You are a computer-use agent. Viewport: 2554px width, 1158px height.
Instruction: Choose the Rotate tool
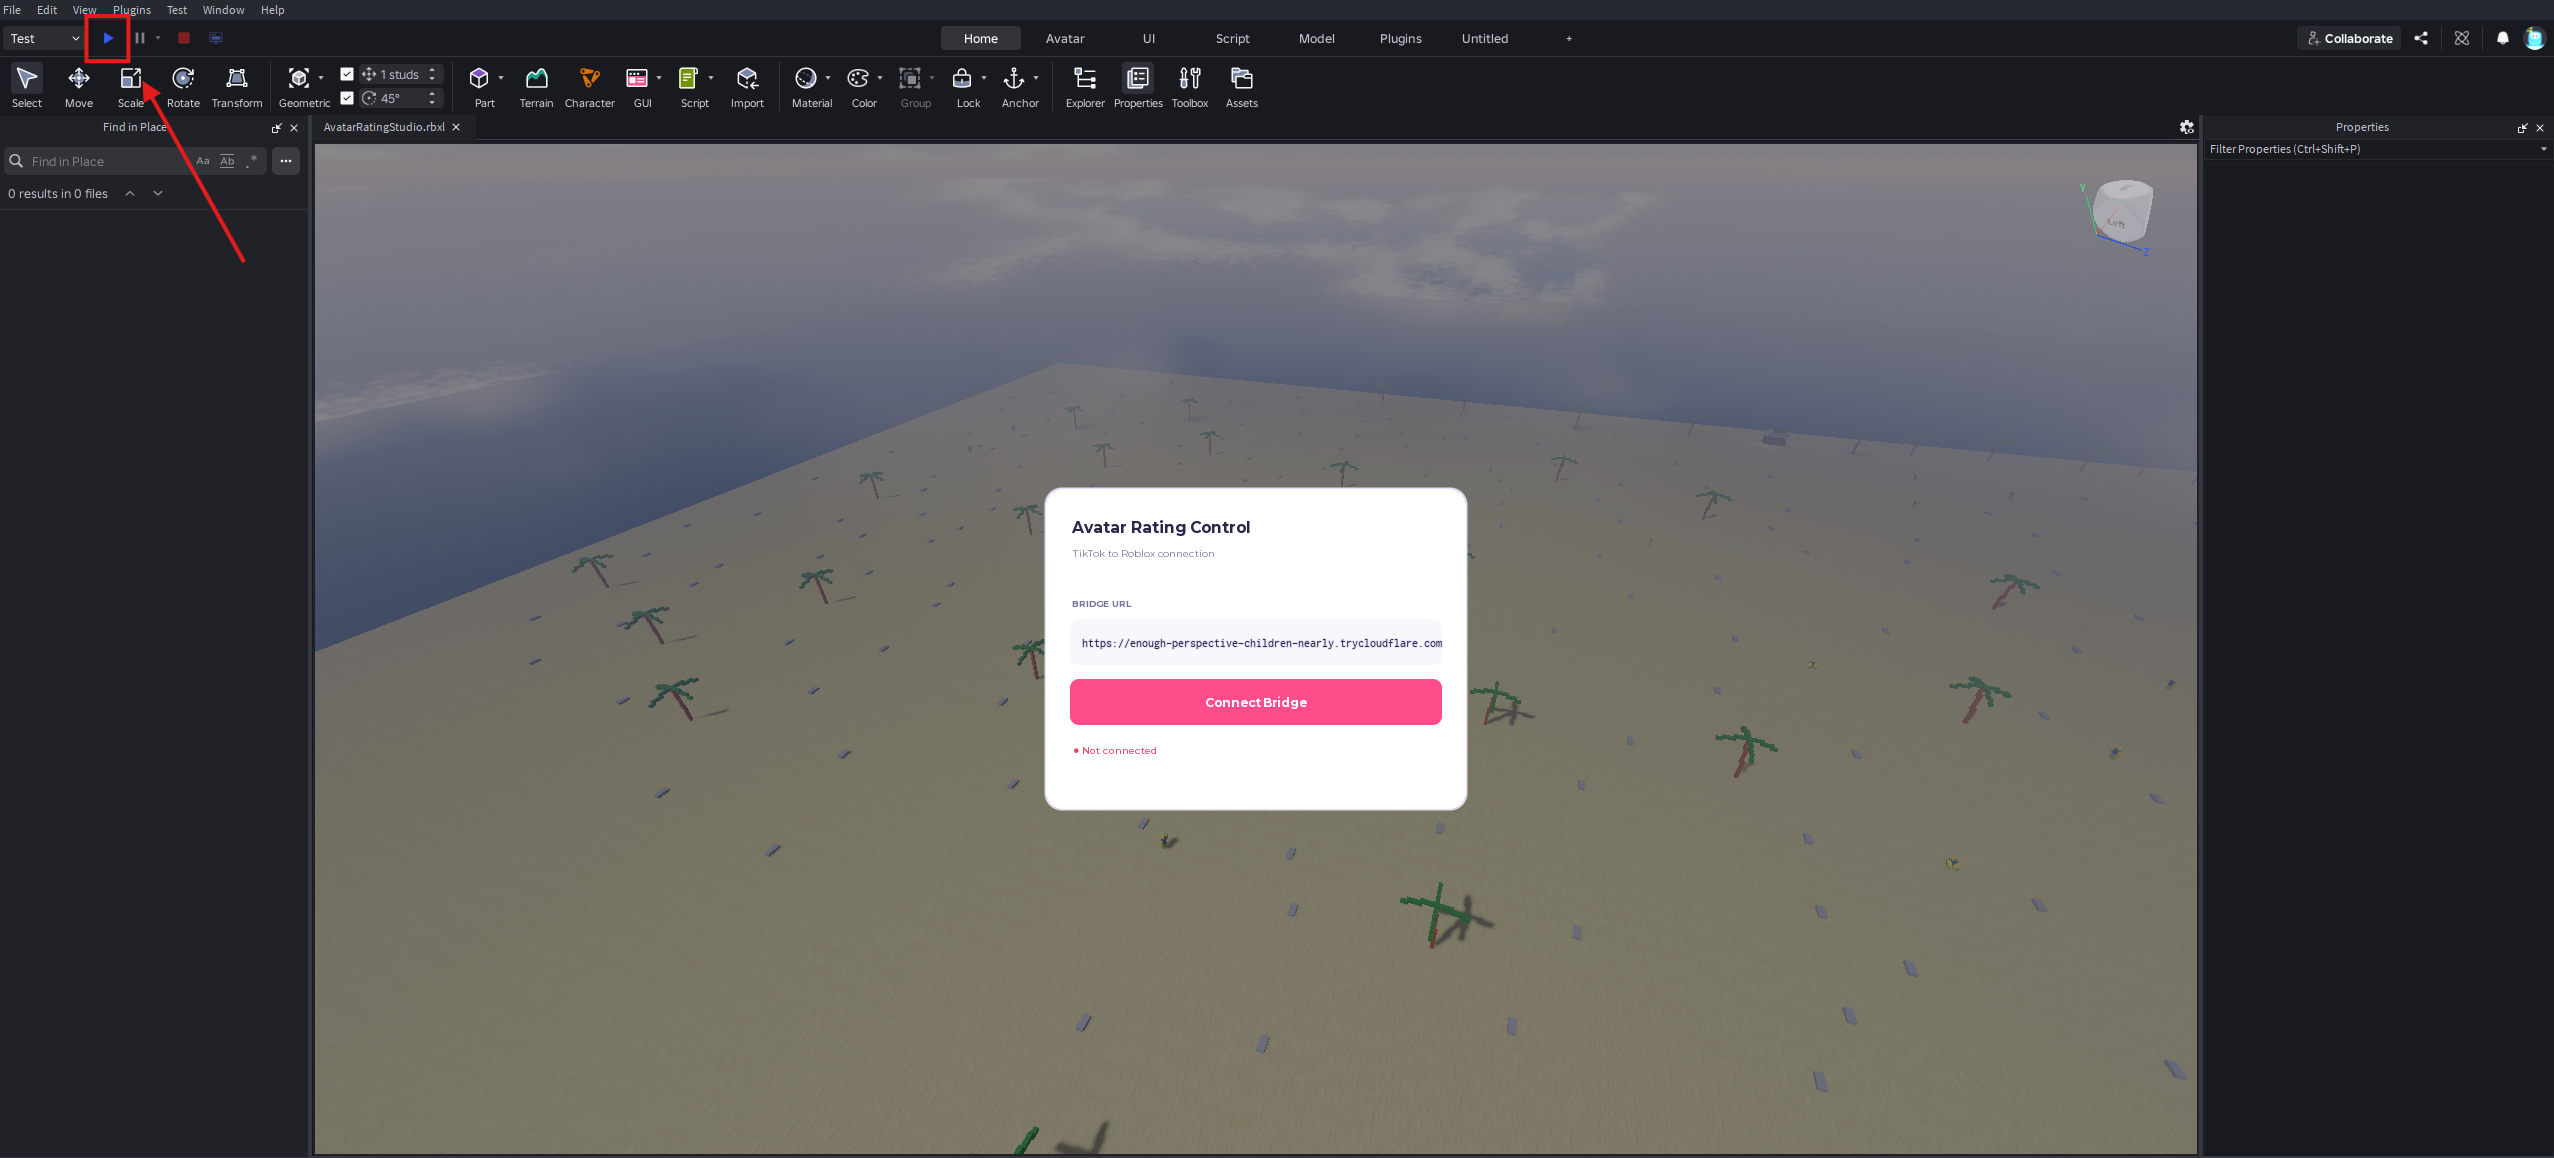[x=183, y=86]
